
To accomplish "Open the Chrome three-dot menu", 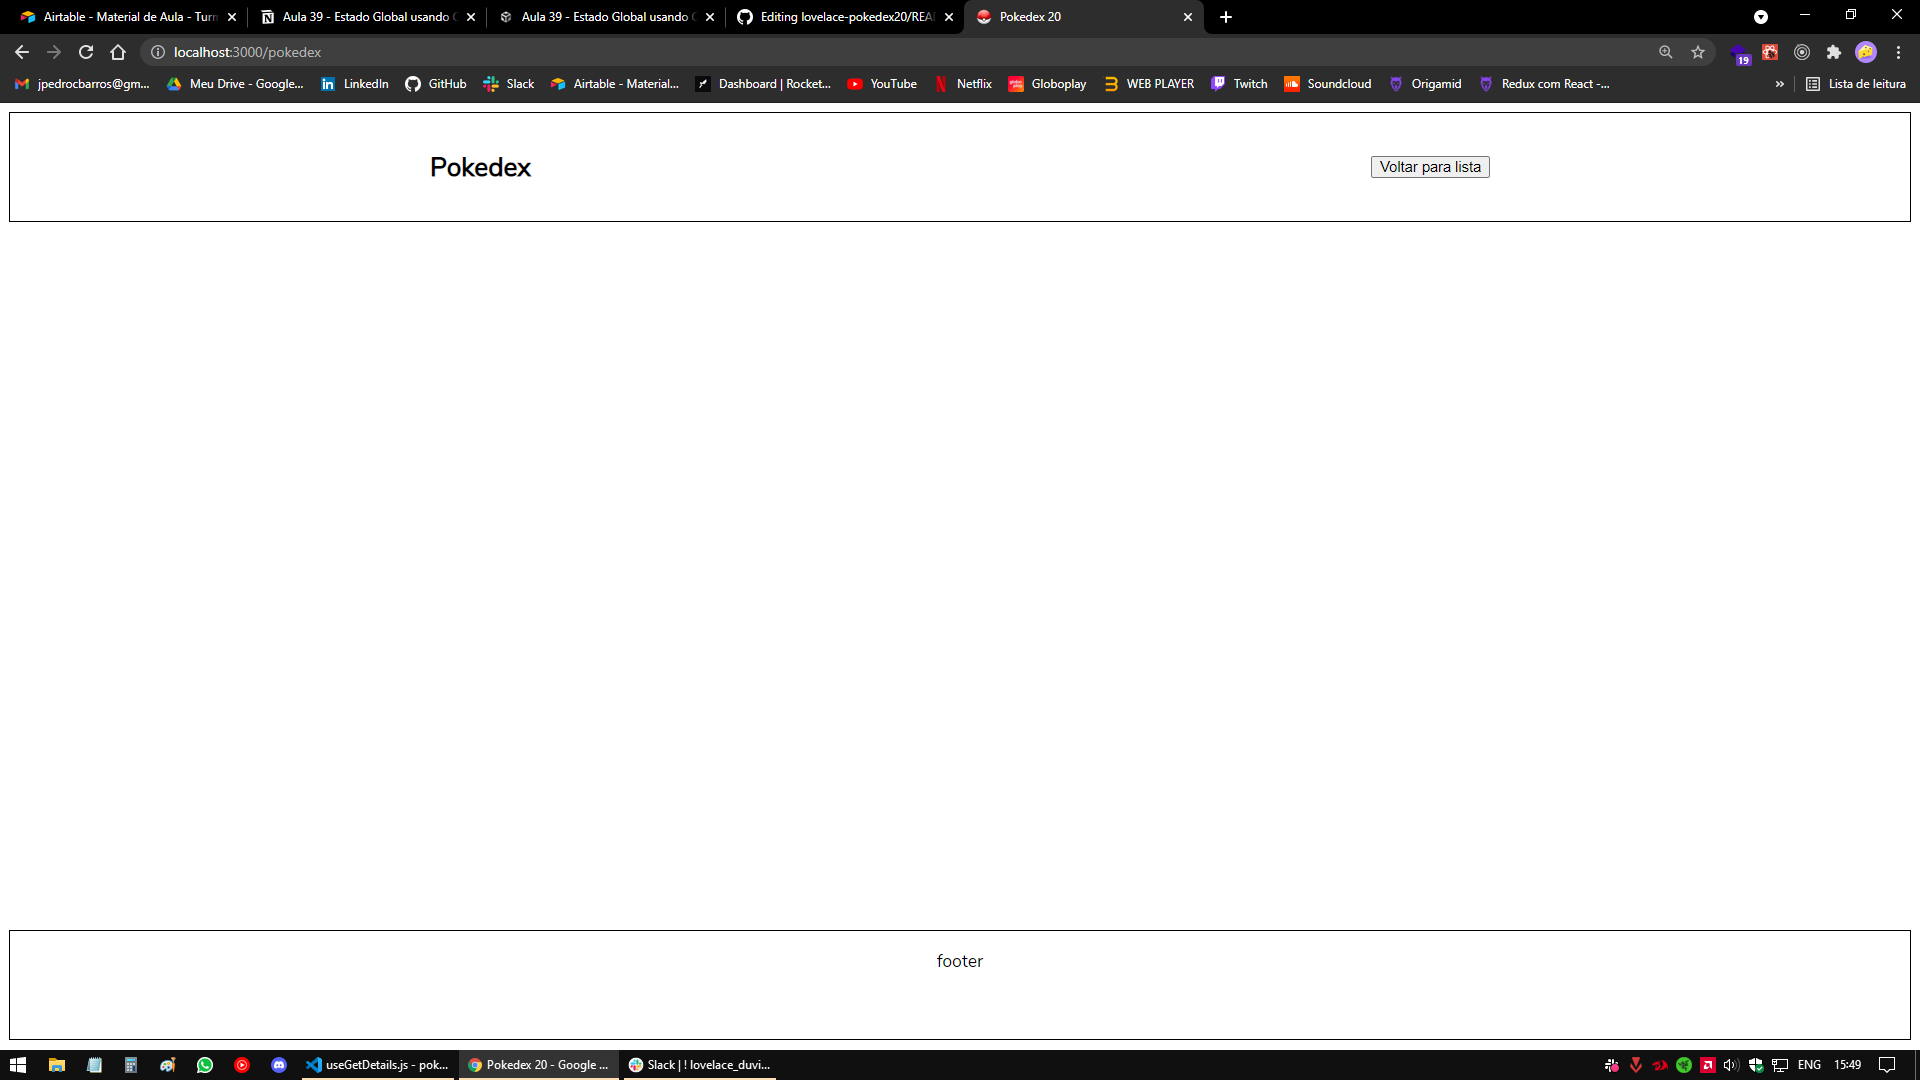I will point(1899,52).
